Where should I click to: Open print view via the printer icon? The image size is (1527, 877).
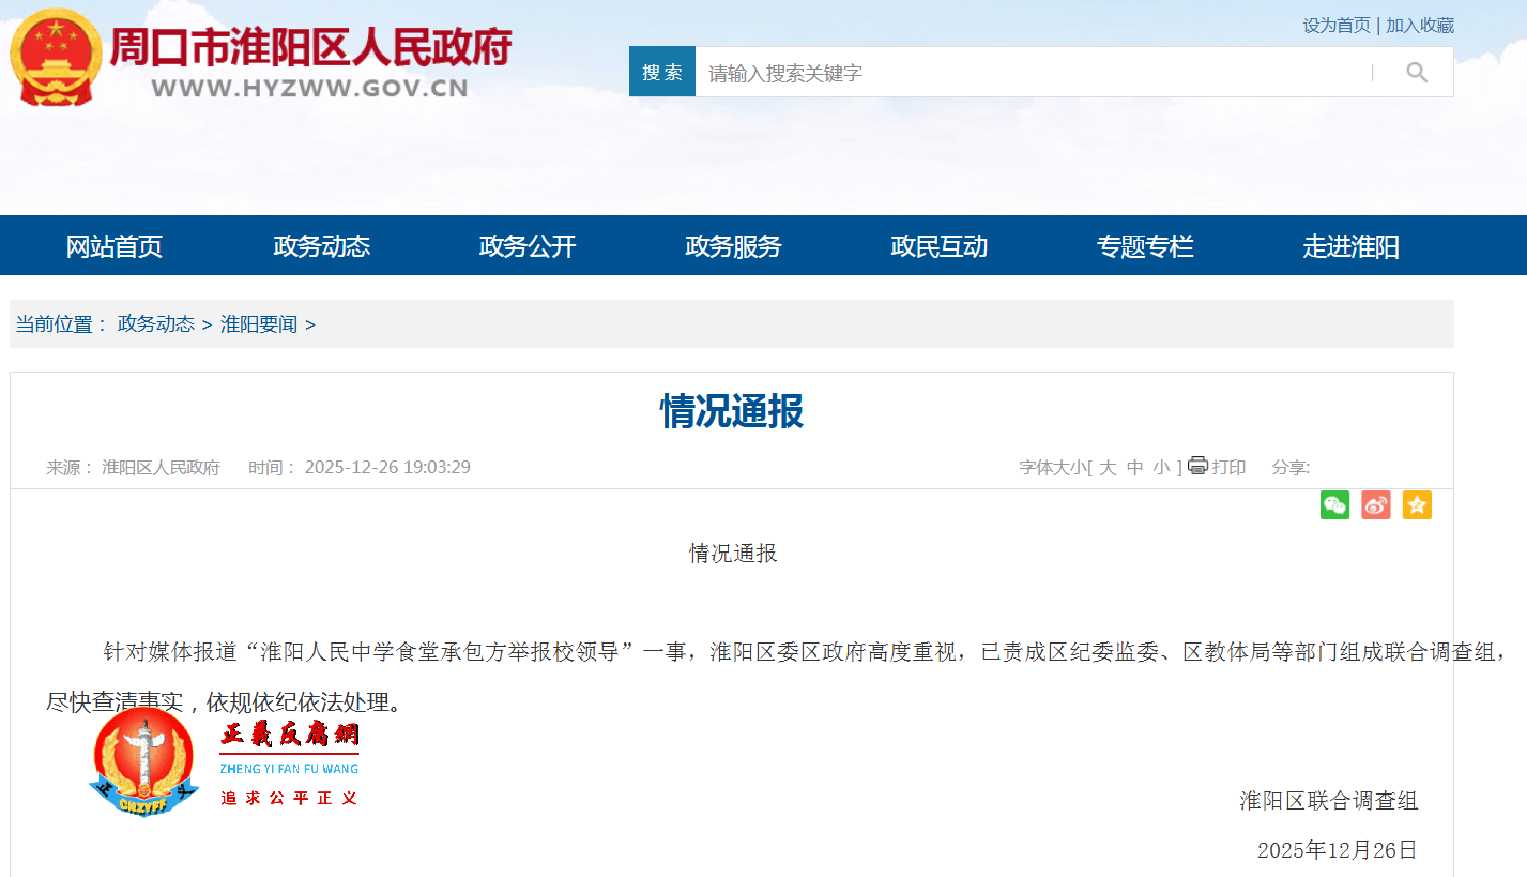(x=1197, y=466)
